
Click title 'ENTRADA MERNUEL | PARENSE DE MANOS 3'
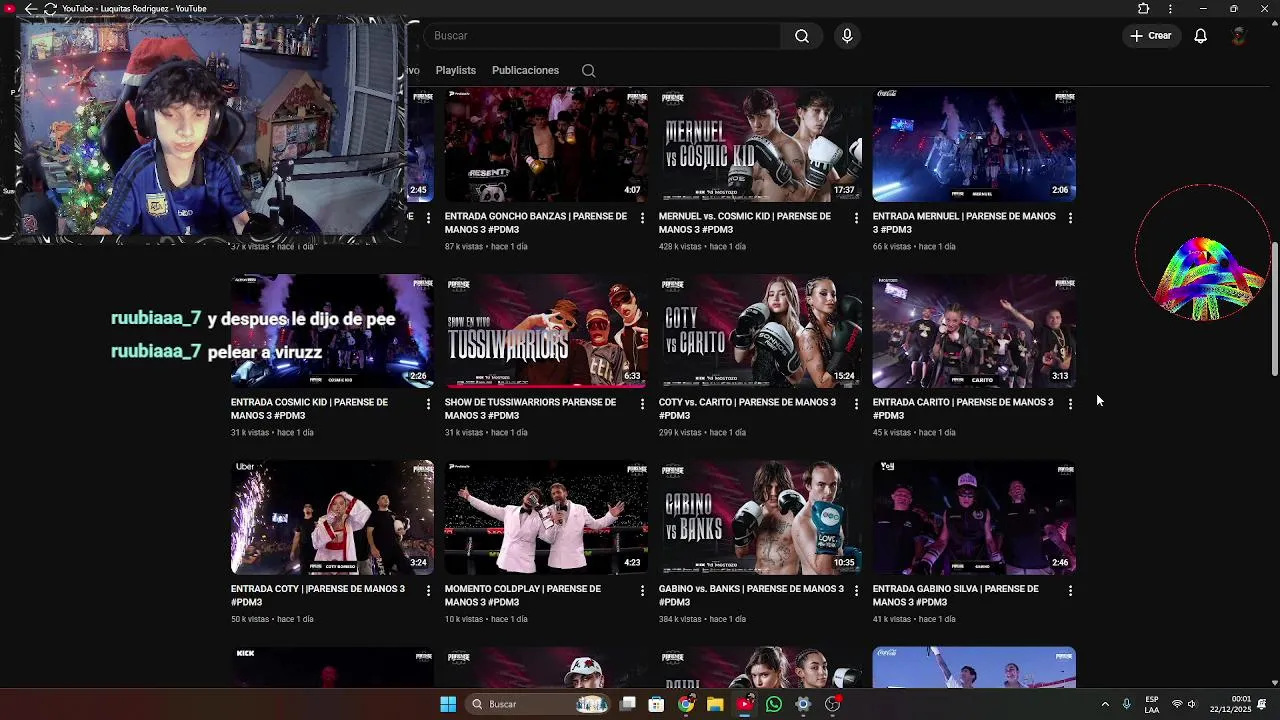click(964, 223)
